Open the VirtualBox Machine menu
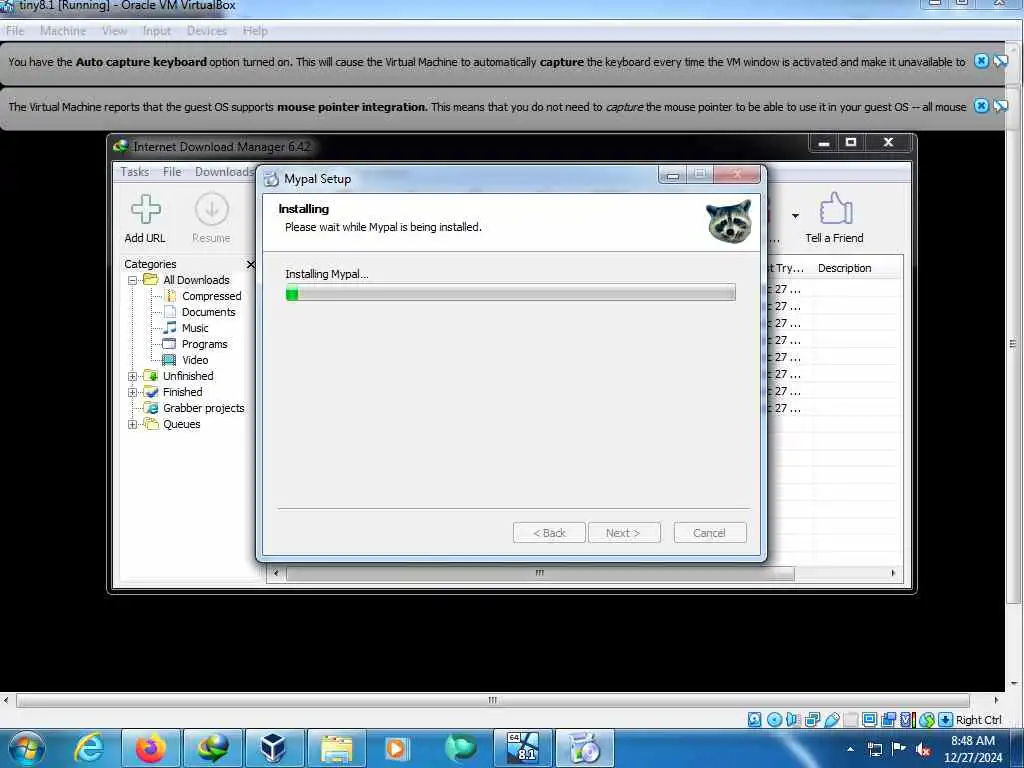 pos(63,31)
